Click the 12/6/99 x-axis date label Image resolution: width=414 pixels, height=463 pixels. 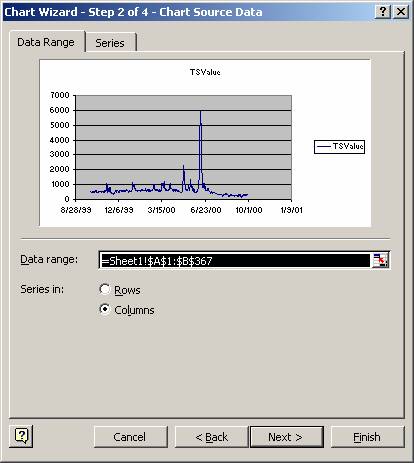pyautogui.click(x=119, y=210)
